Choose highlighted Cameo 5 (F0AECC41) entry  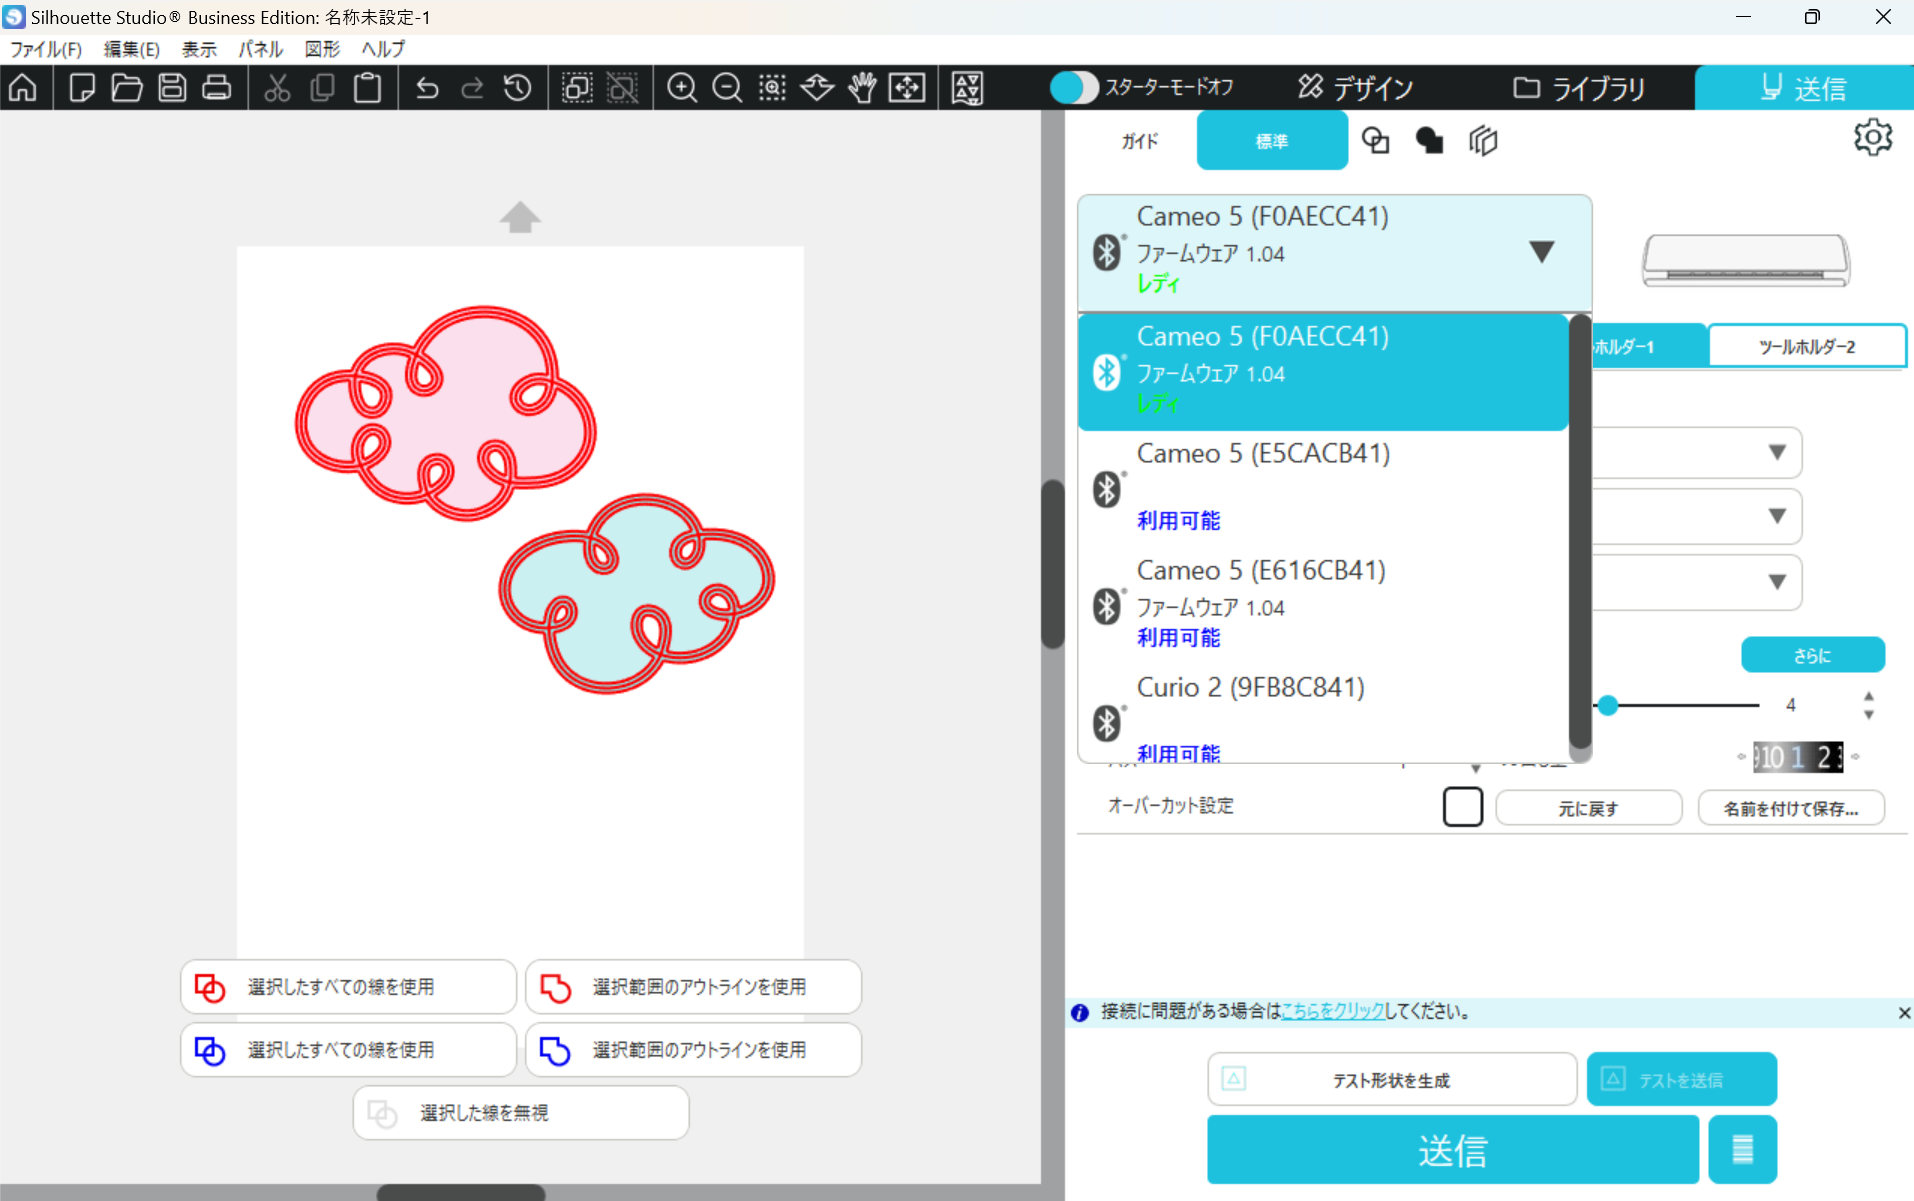(1322, 372)
